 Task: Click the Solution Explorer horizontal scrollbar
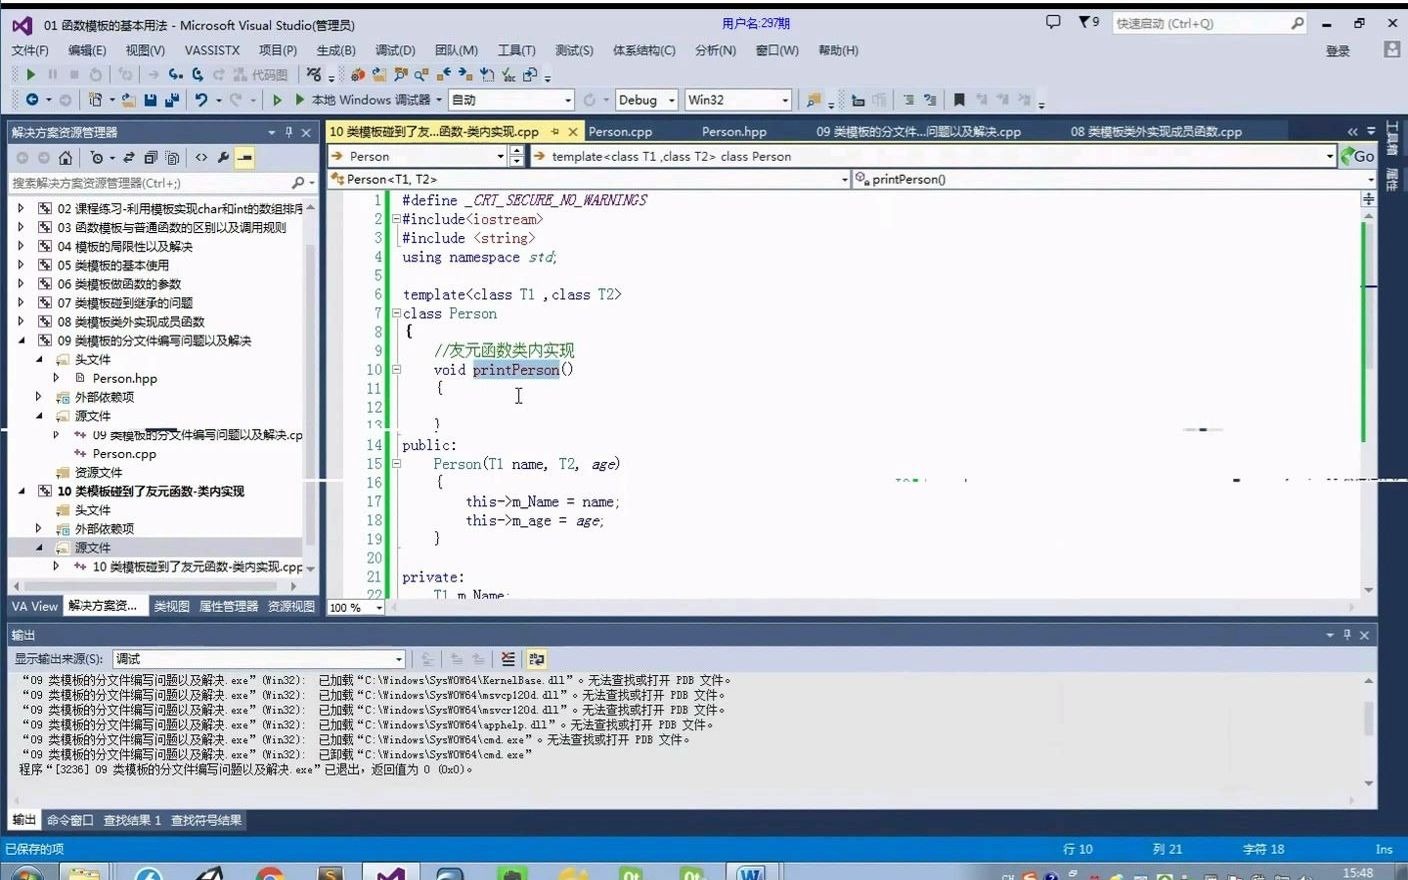click(155, 587)
